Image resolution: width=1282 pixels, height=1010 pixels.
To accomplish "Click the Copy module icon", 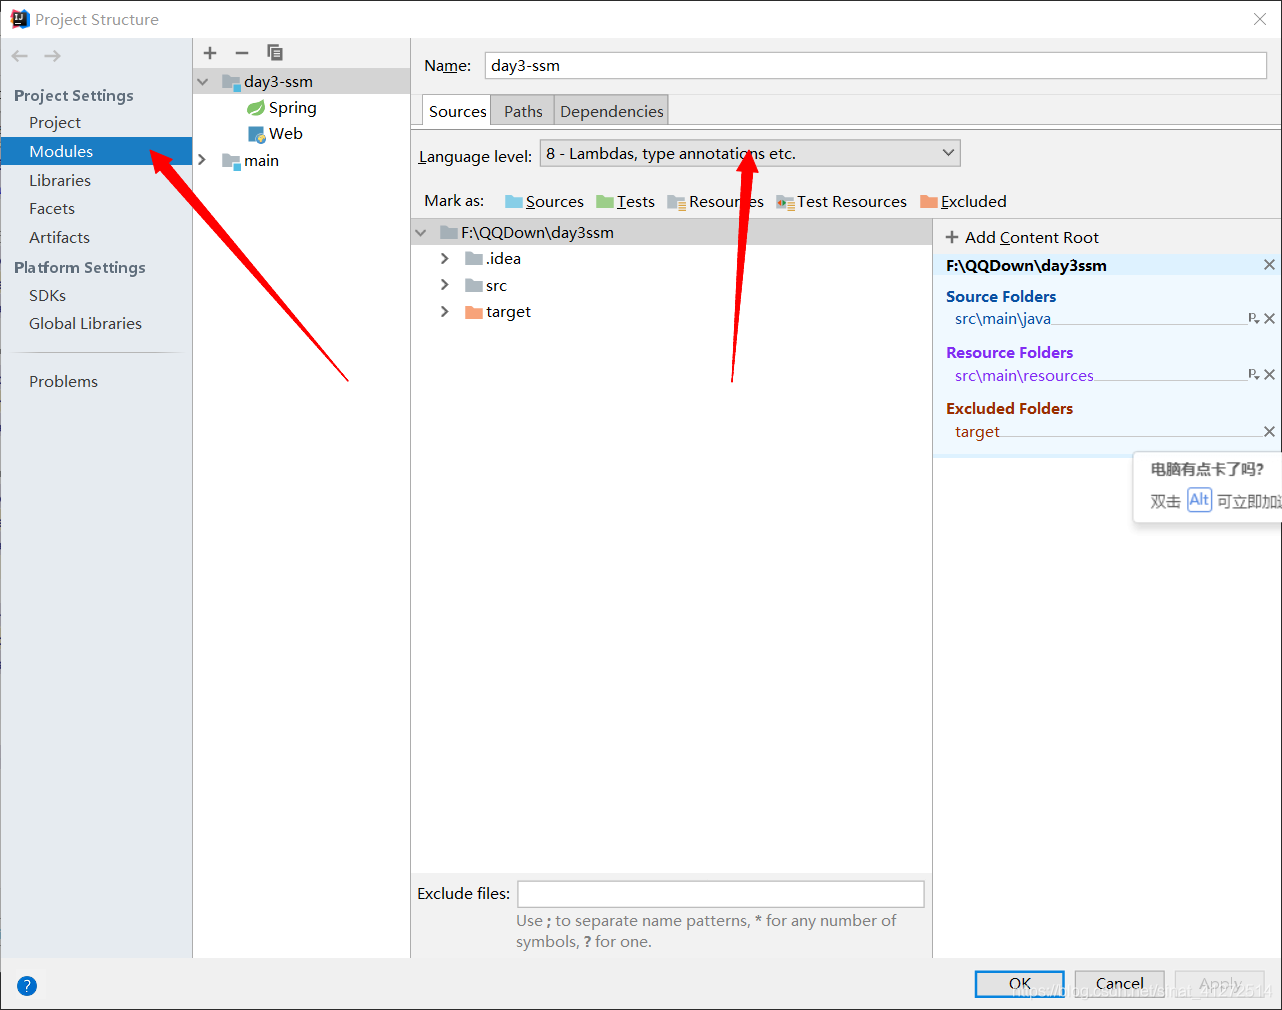I will [x=275, y=53].
